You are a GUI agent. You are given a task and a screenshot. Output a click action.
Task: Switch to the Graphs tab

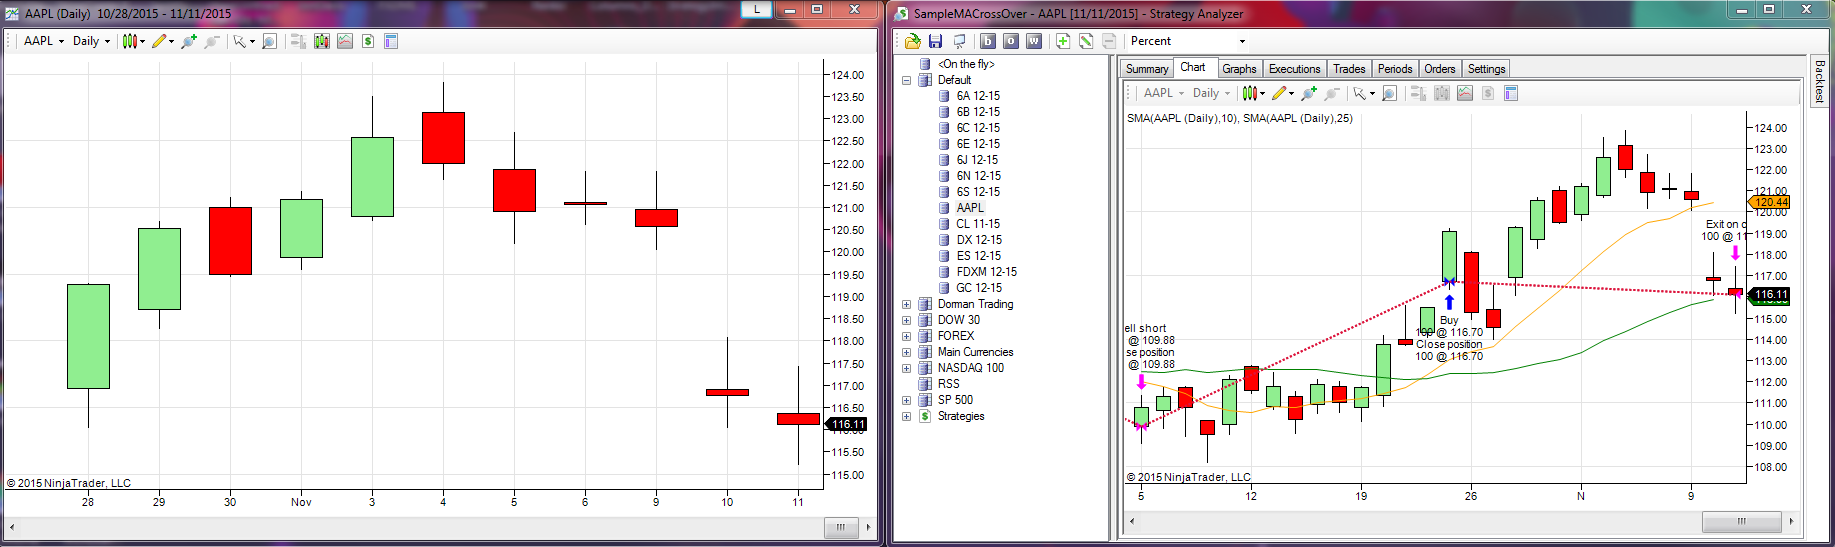pos(1239,69)
